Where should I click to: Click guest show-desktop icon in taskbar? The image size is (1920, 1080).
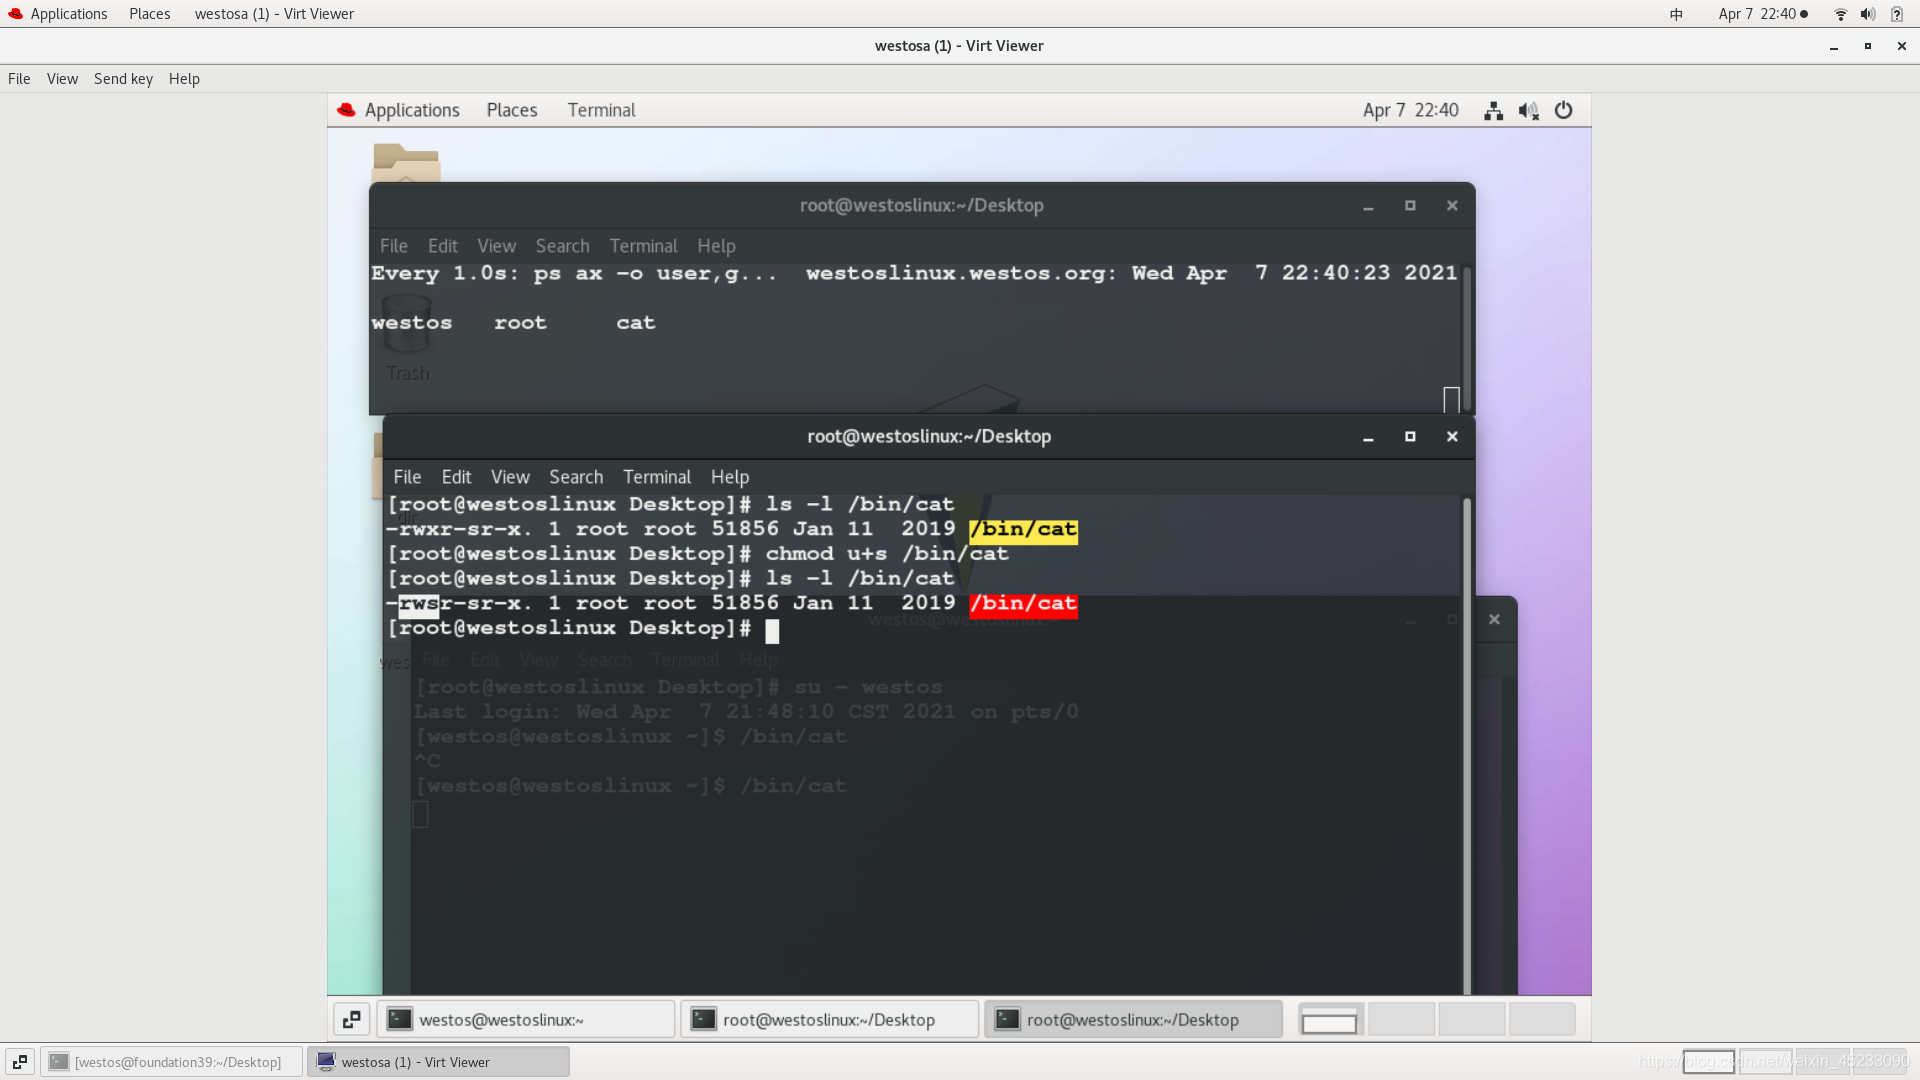(352, 1019)
